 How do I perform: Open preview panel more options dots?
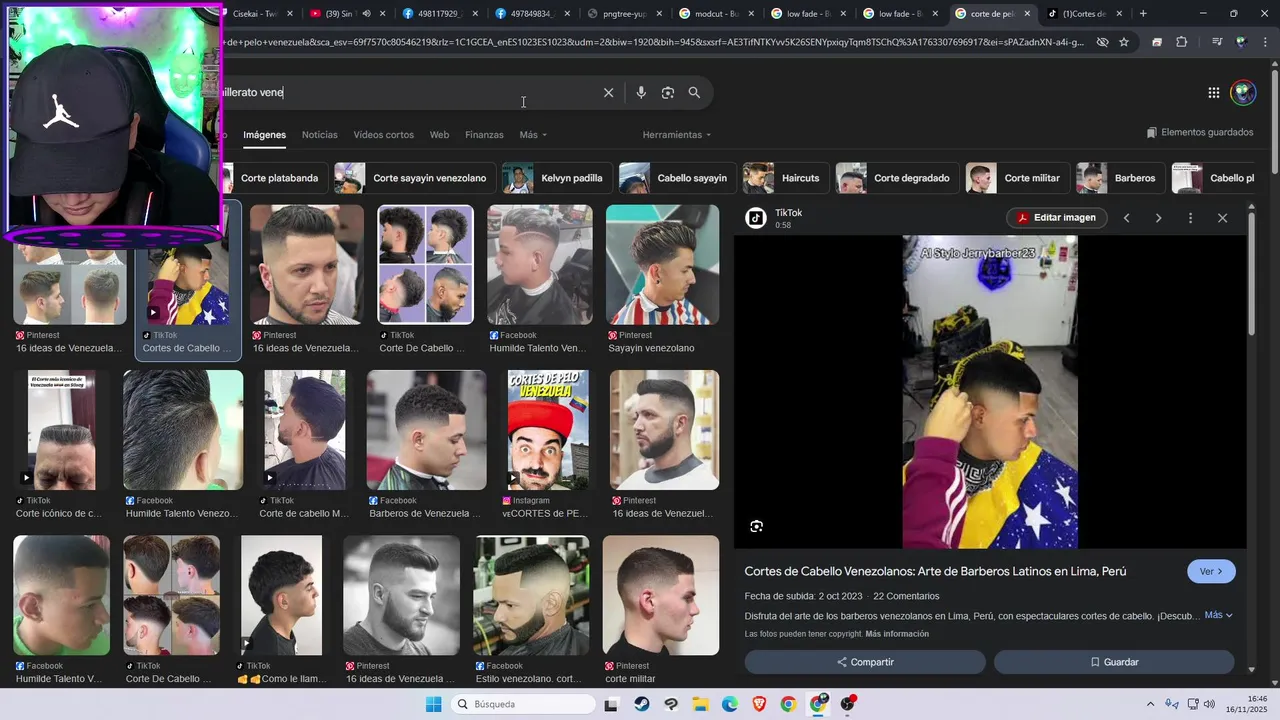click(1190, 218)
